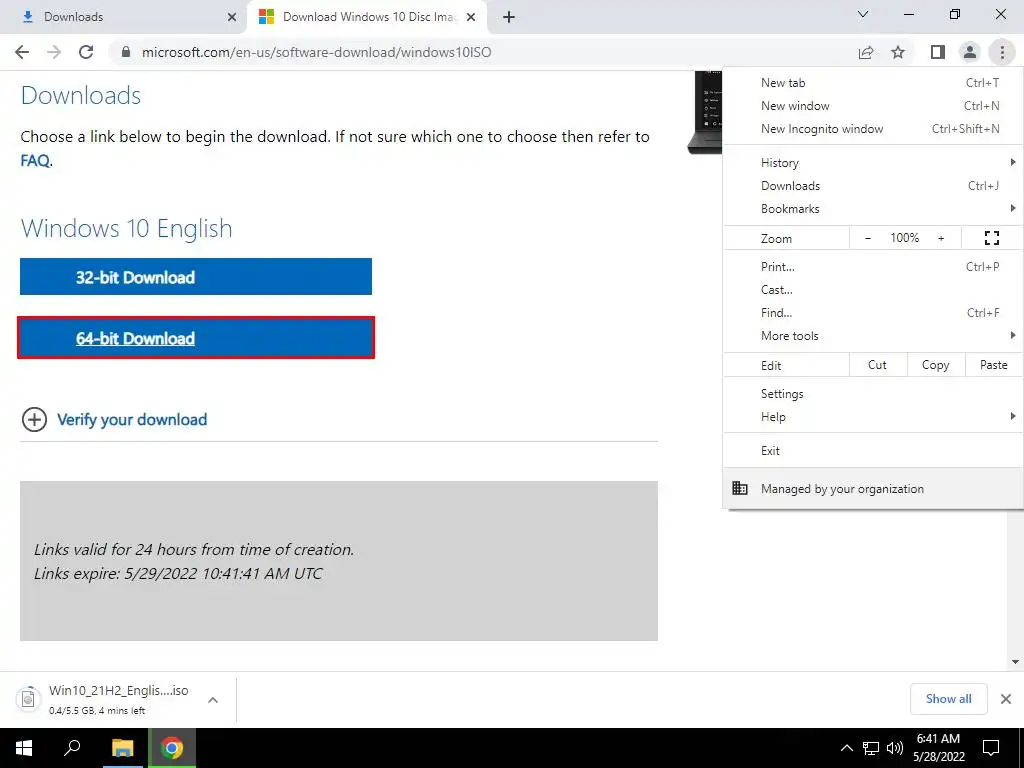Expand the Help submenu
Screen dimensions: 1024x768
tap(873, 417)
